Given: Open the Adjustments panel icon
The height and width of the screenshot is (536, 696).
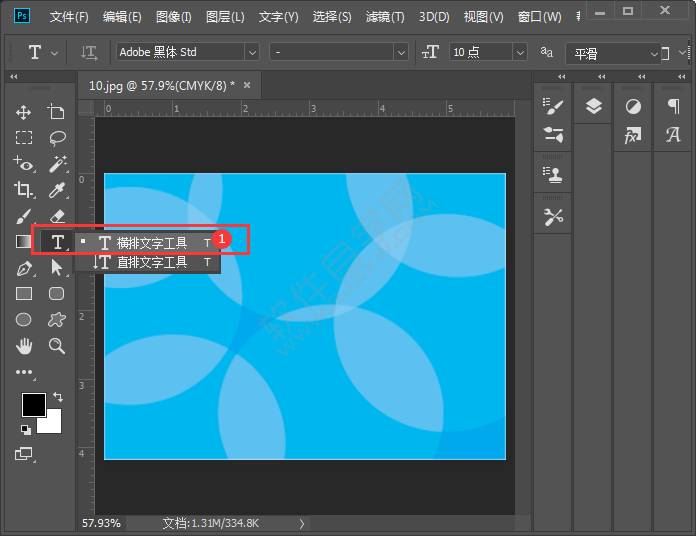Looking at the screenshot, I should tap(633, 106).
